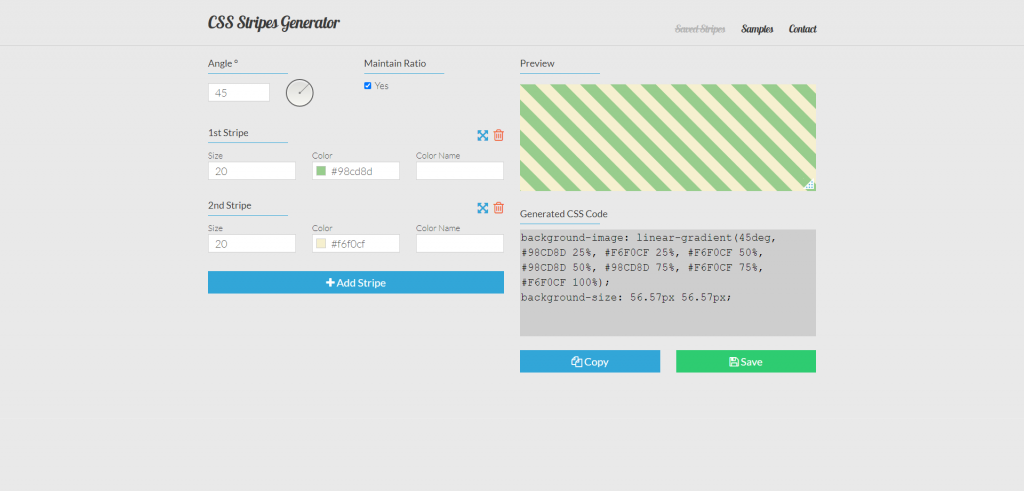Screen dimensions: 1024x491
Task: Open the green #98cd8d color swatch
Action: 321,171
